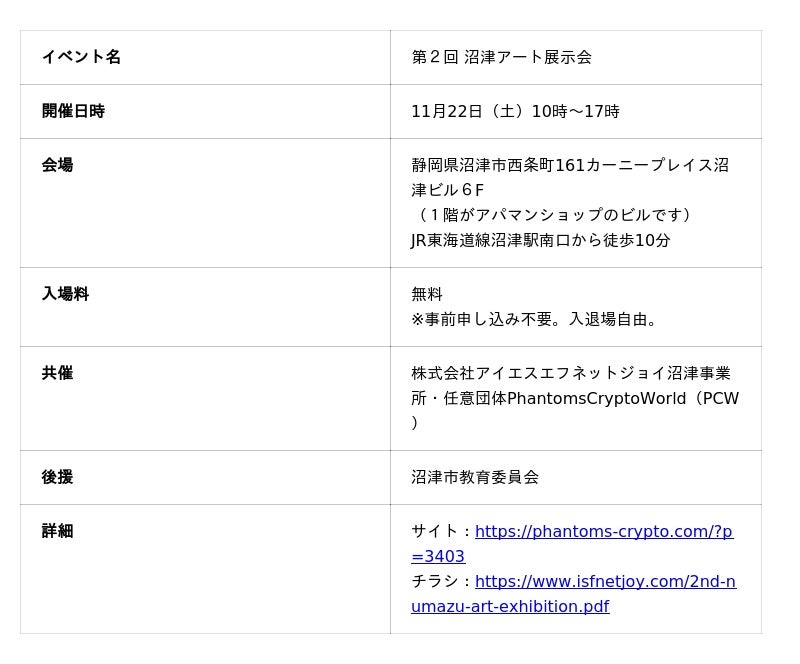Click the 第２回 沼津アート展示会 event title
The width and height of the screenshot is (800, 664).
(501, 57)
